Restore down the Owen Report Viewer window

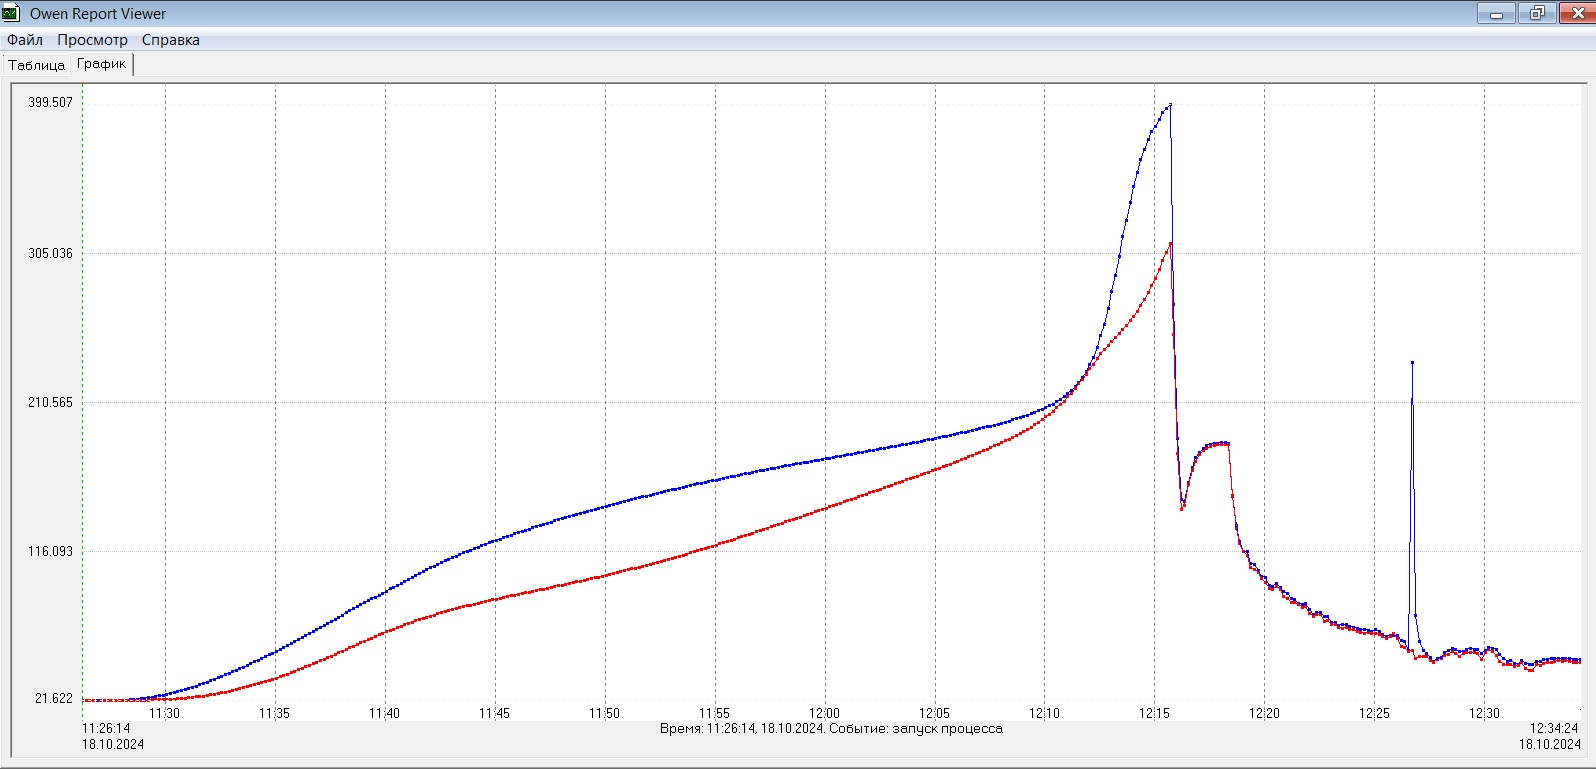(1536, 13)
